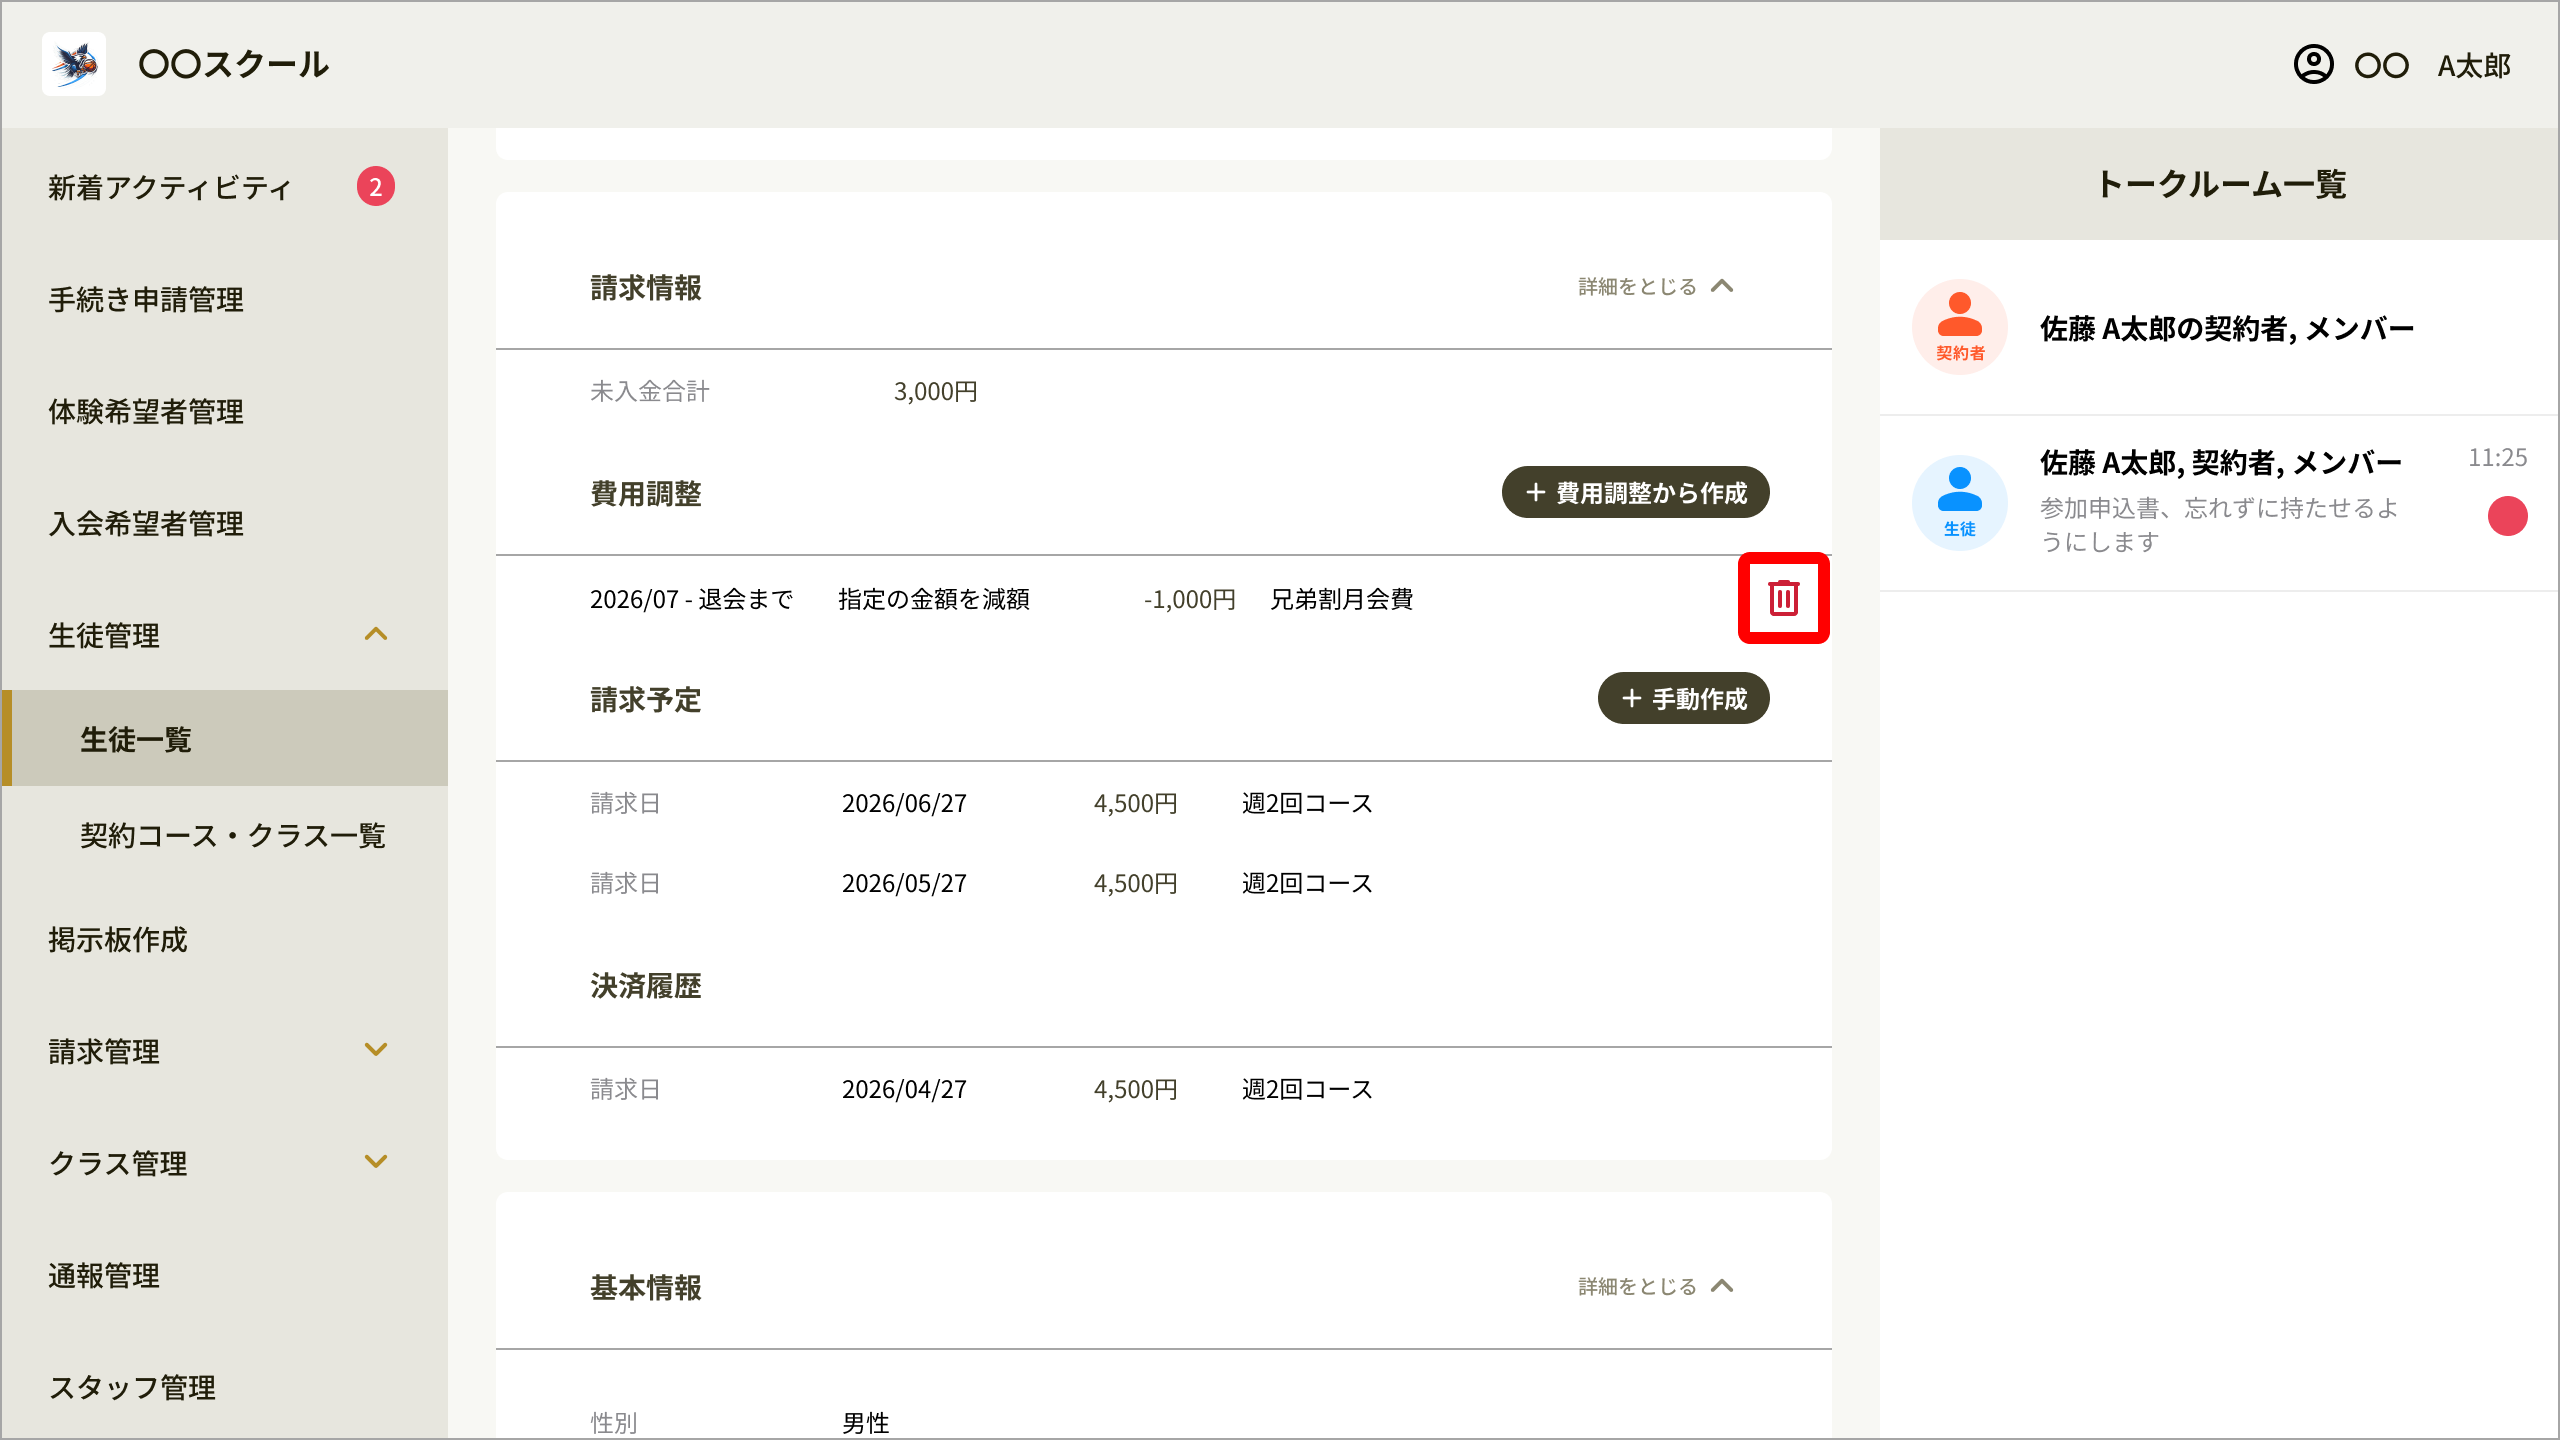Click the 男性 gender value

click(866, 1422)
